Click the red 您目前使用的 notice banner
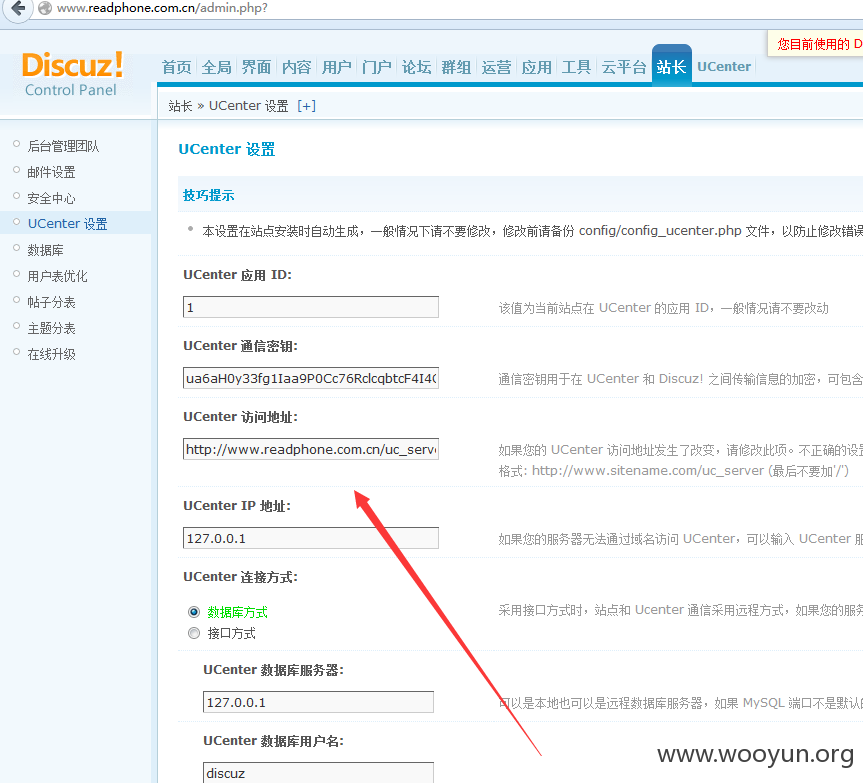 click(x=816, y=43)
